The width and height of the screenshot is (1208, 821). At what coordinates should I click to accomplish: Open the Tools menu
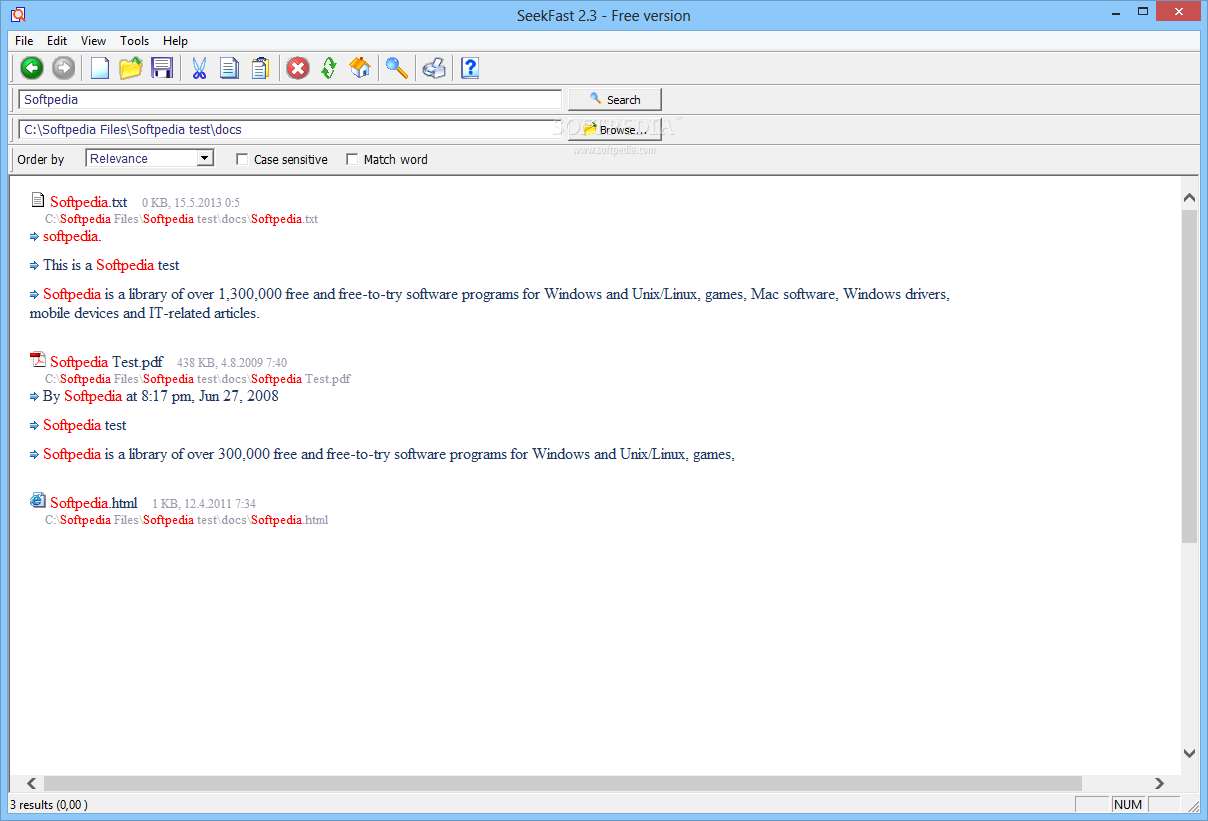(x=134, y=41)
